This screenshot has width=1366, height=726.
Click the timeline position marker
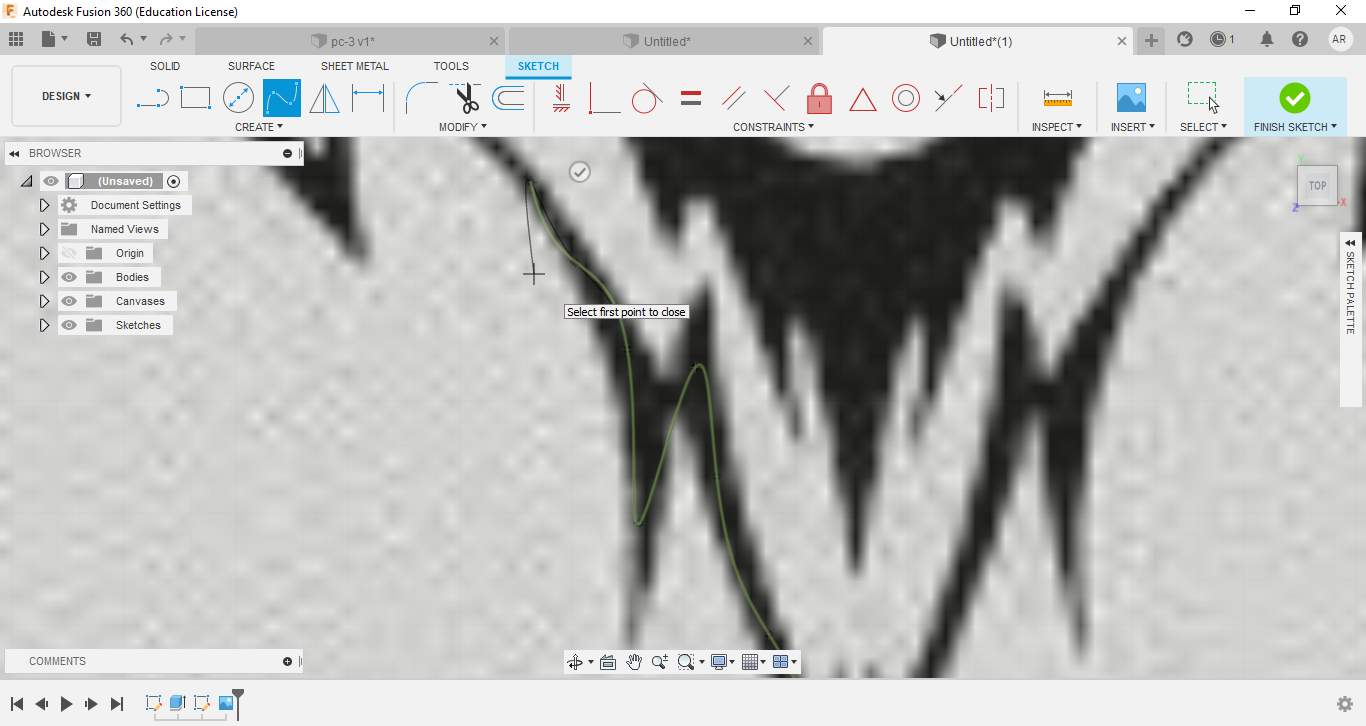238,702
